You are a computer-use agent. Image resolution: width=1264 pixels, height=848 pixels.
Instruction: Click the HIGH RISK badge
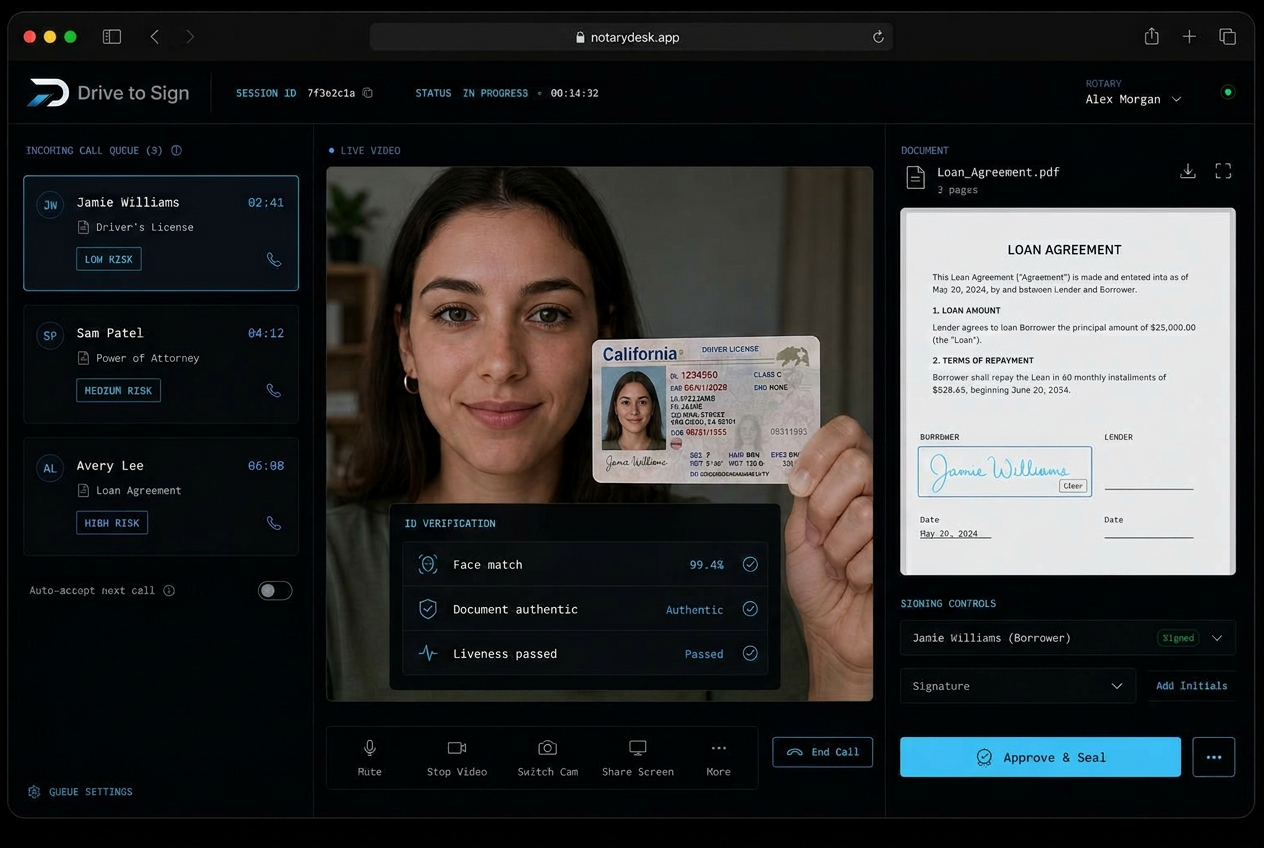112,522
